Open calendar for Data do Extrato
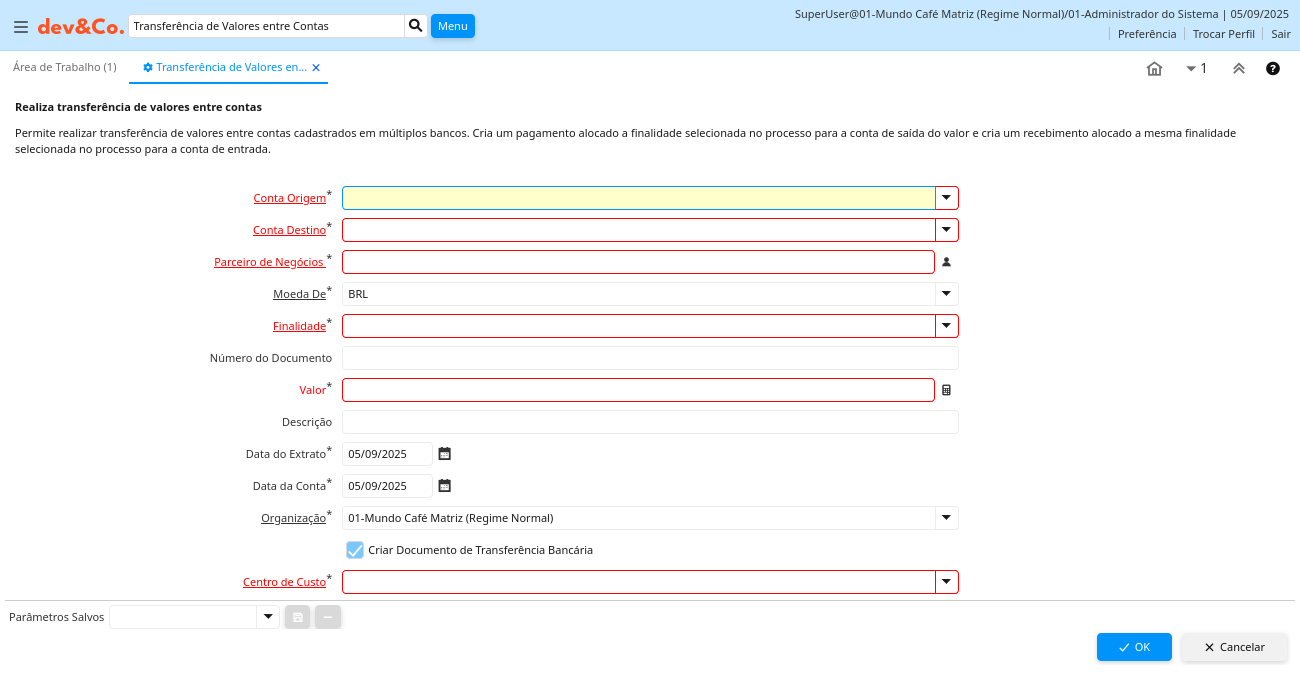 (x=445, y=454)
